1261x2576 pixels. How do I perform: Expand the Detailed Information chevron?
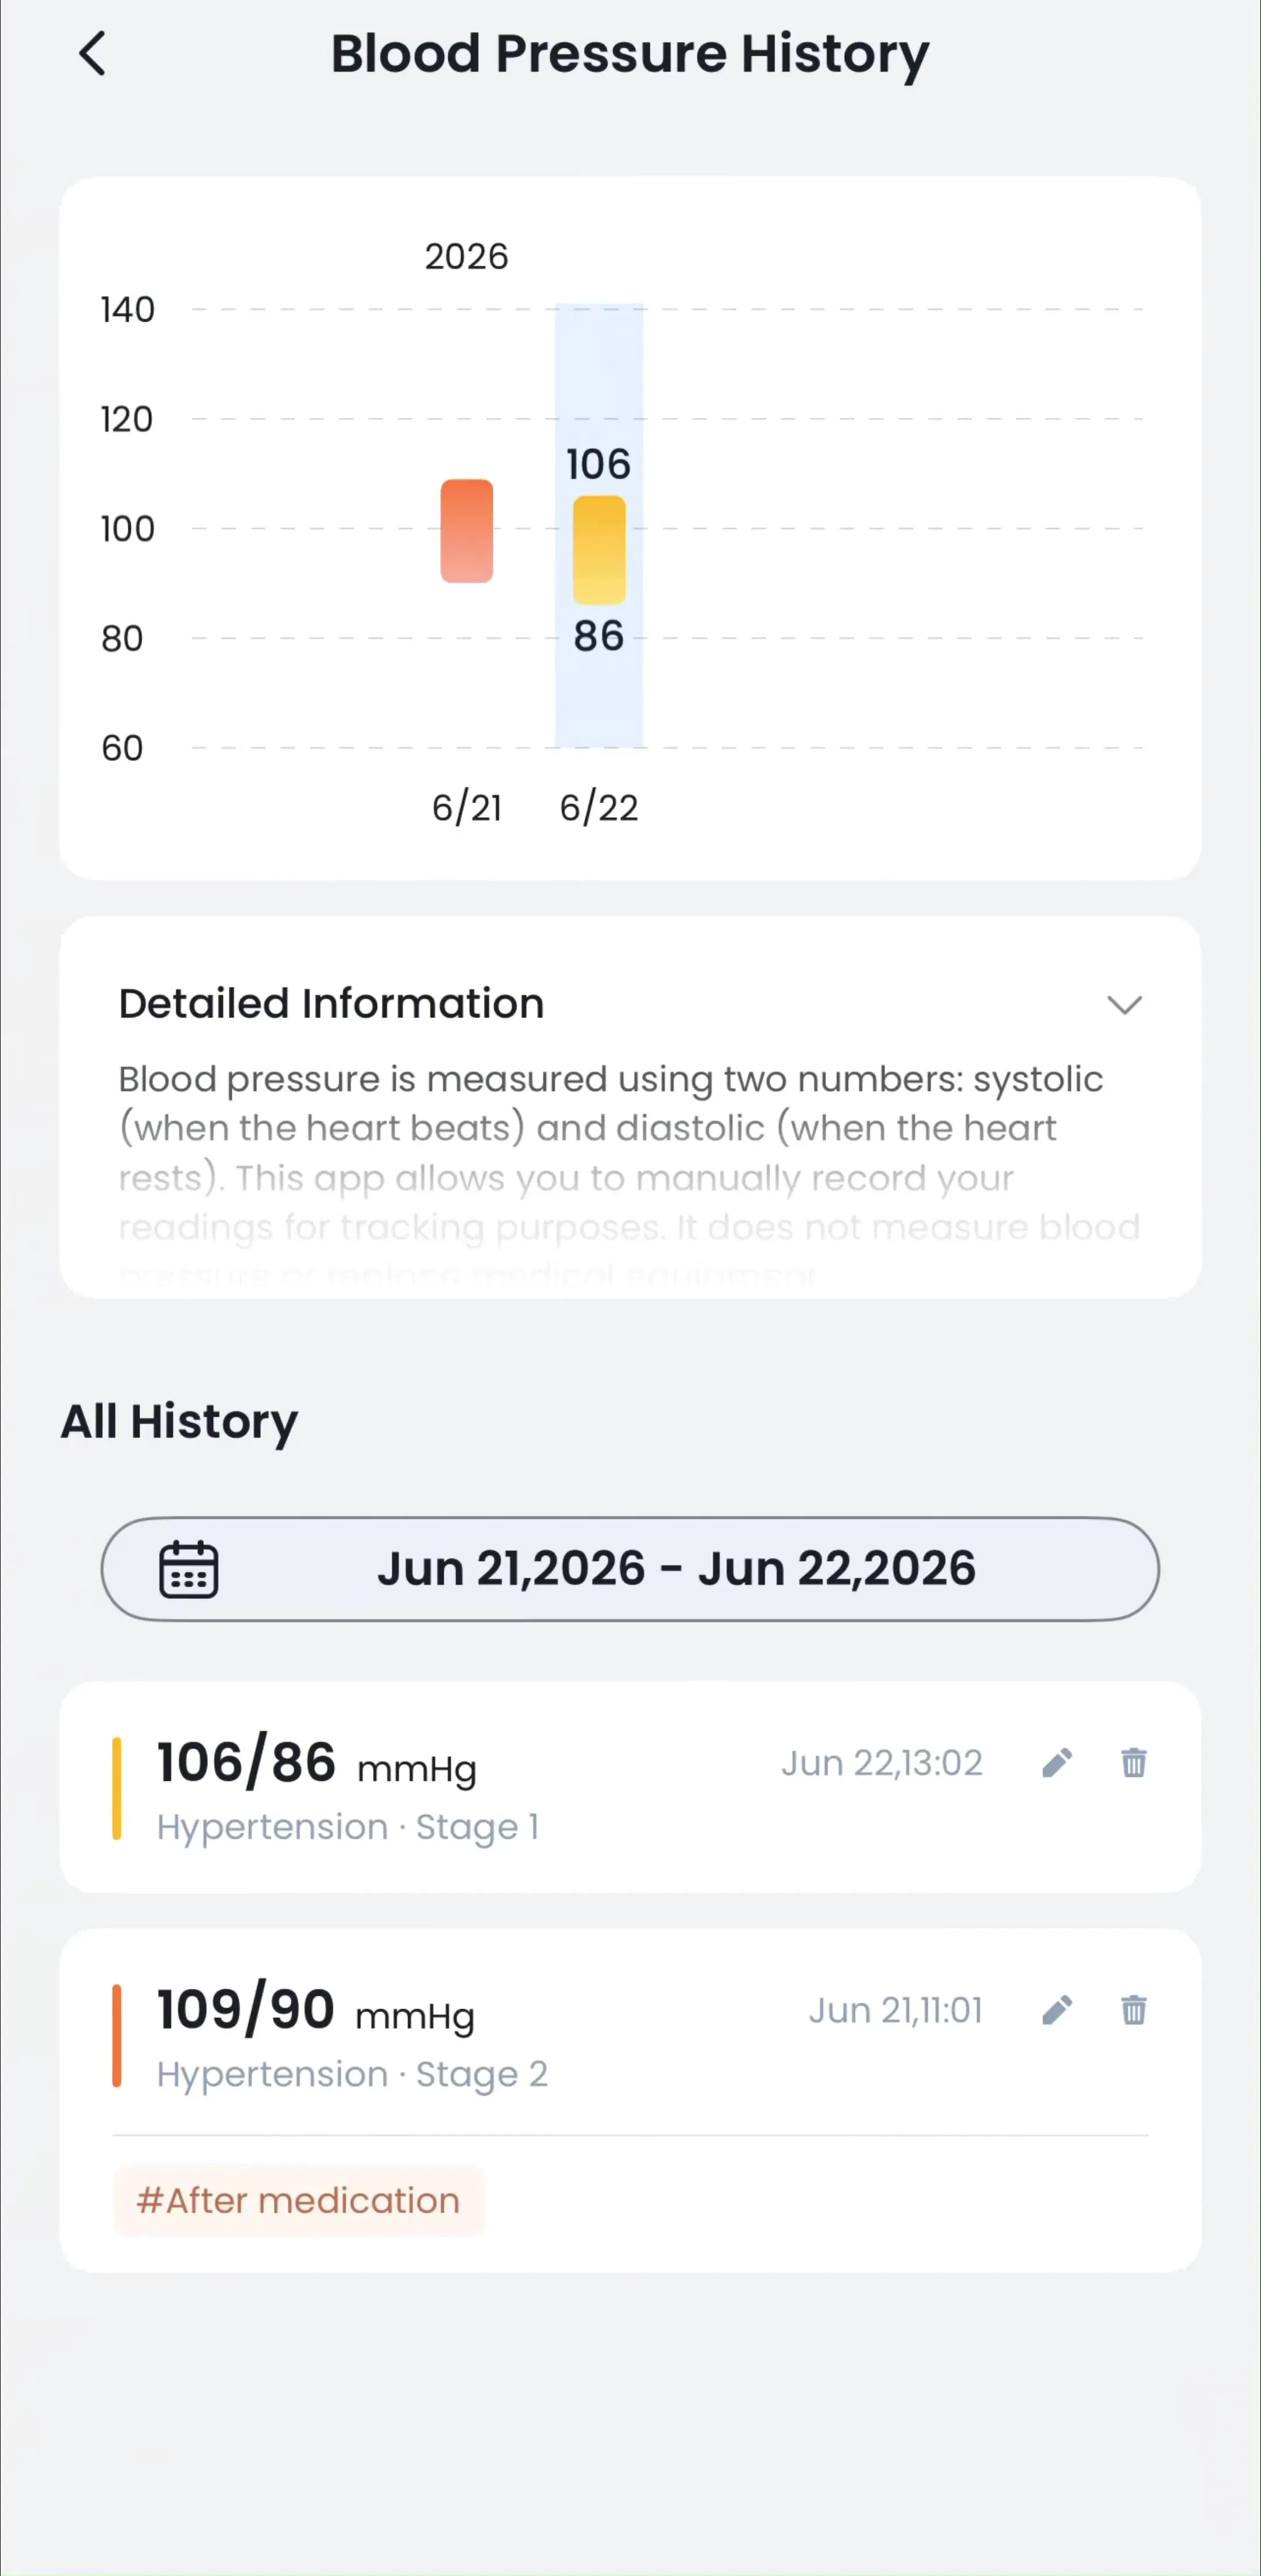coord(1124,1005)
